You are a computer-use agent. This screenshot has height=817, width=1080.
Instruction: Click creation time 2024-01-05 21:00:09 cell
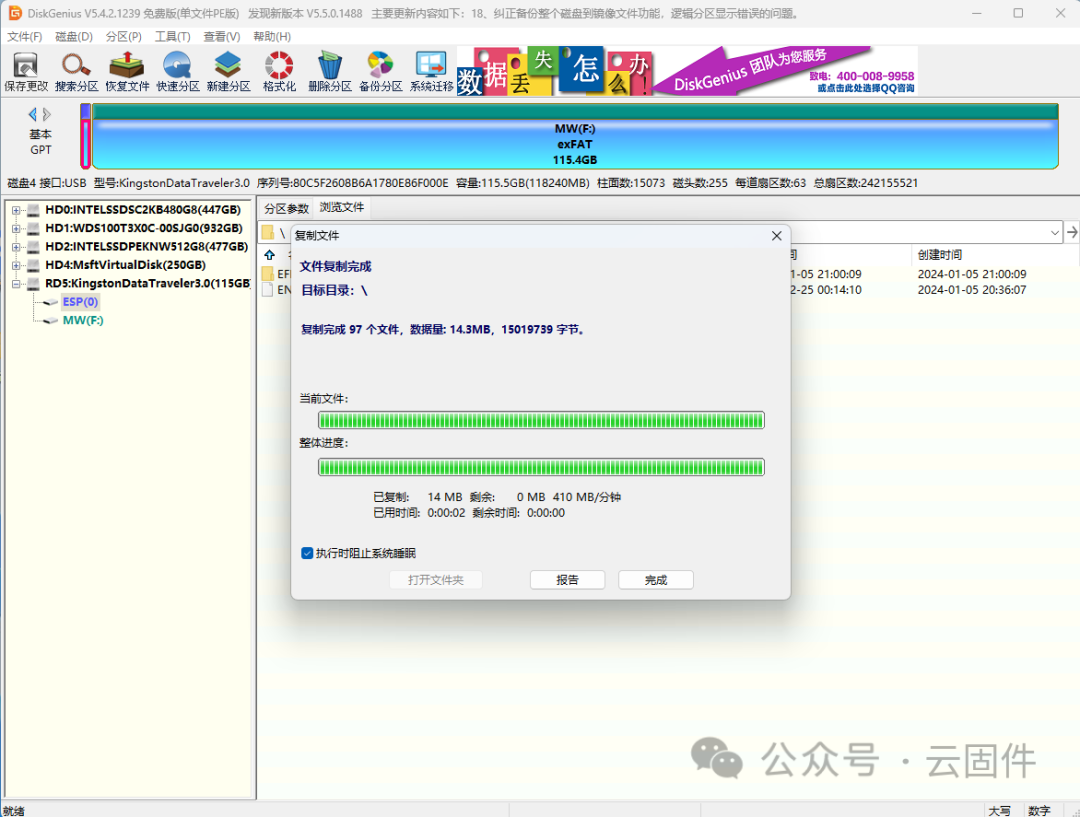coord(972,274)
